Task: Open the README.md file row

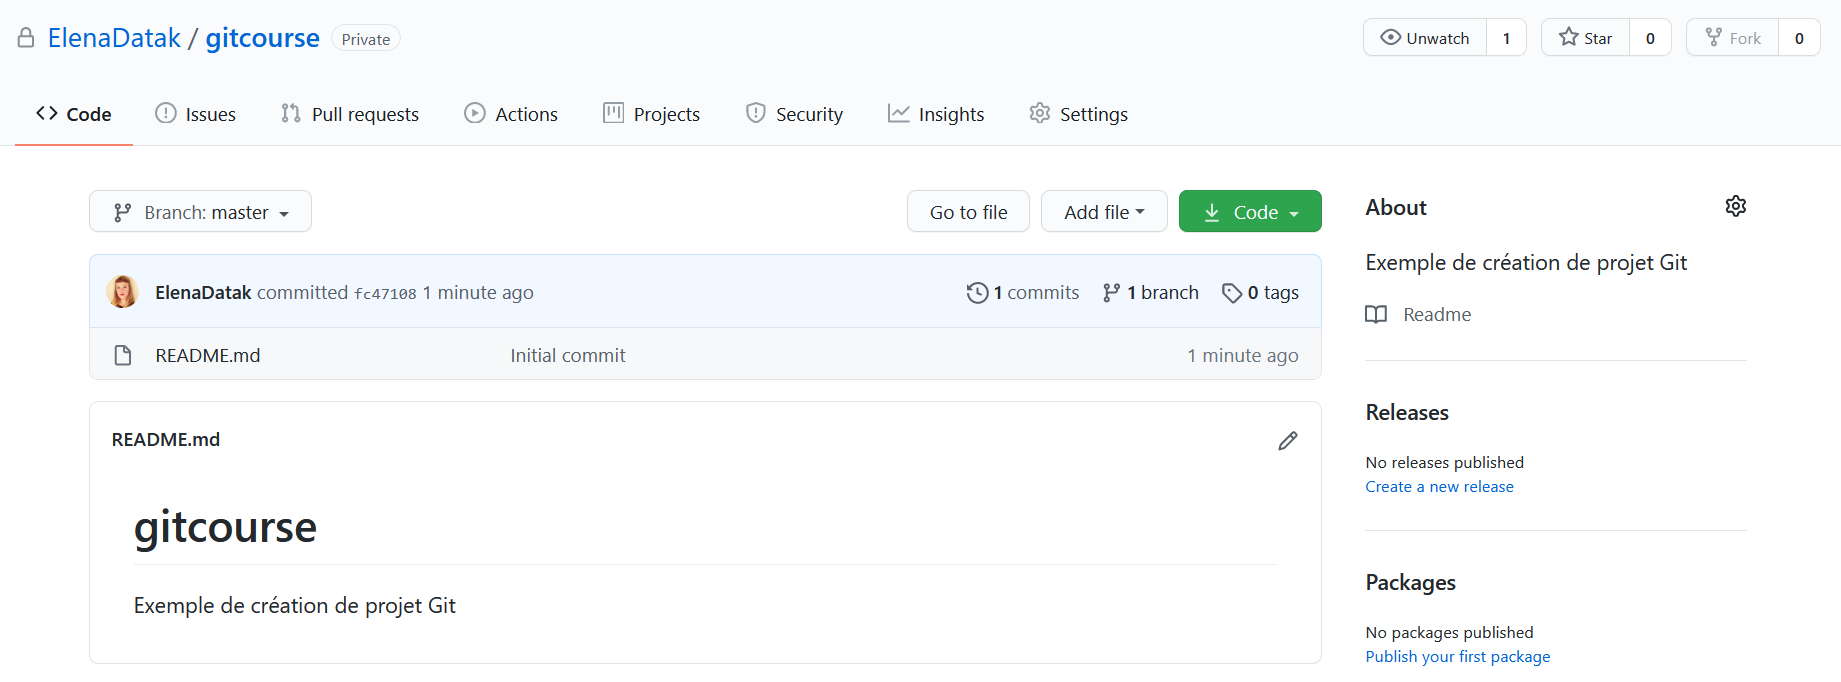Action: click(705, 355)
